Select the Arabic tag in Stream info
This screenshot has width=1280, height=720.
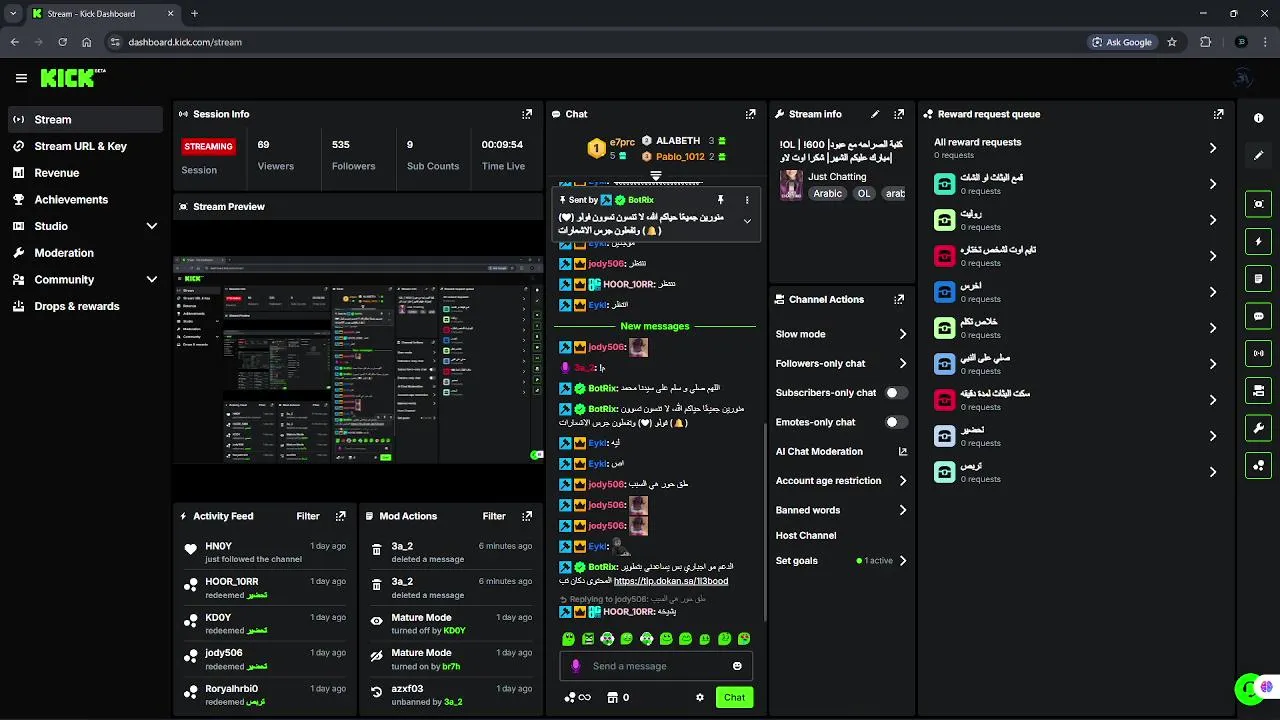coord(827,194)
